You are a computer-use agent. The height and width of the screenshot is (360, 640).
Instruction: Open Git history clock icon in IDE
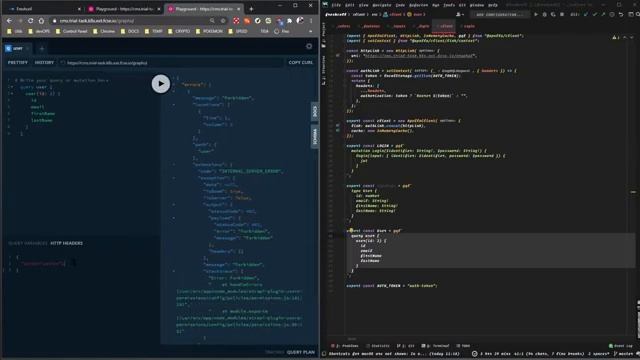(612, 14)
